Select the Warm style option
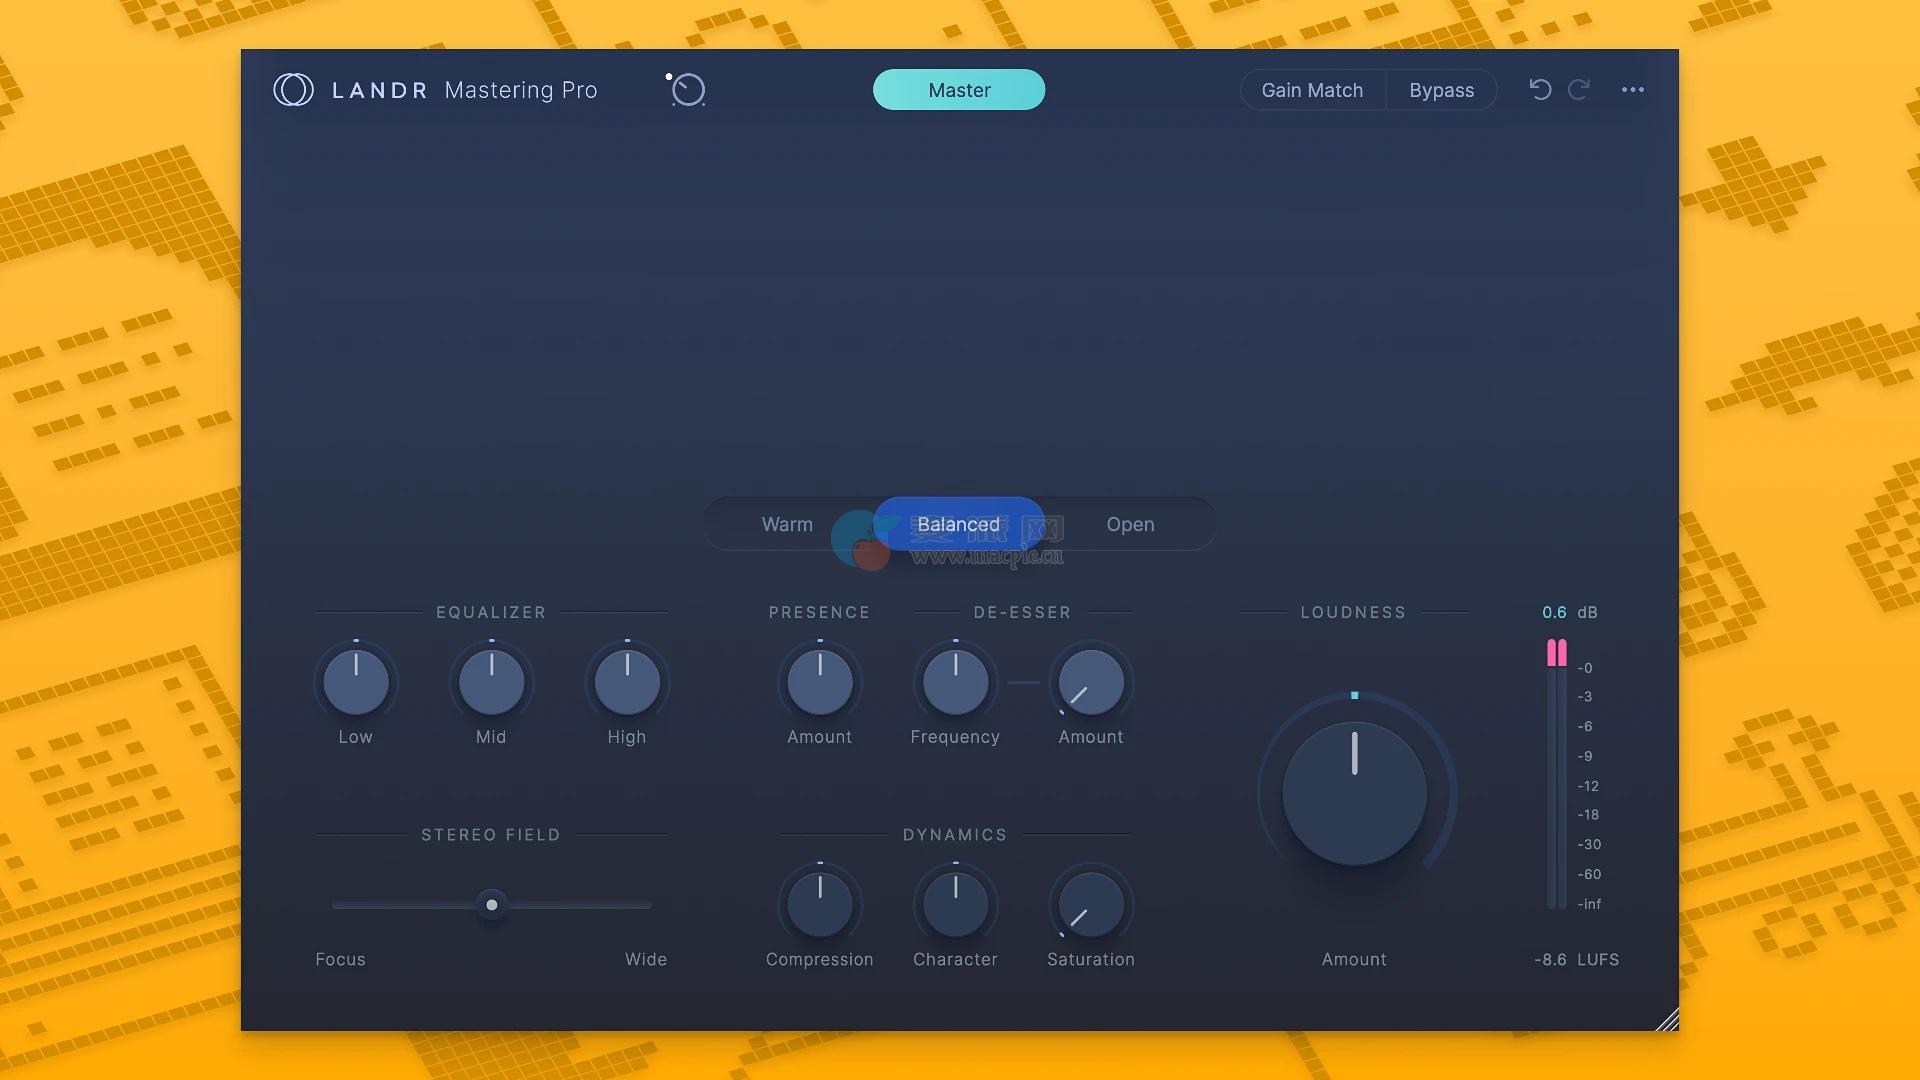Screen dimensions: 1920x1080 click(x=787, y=524)
